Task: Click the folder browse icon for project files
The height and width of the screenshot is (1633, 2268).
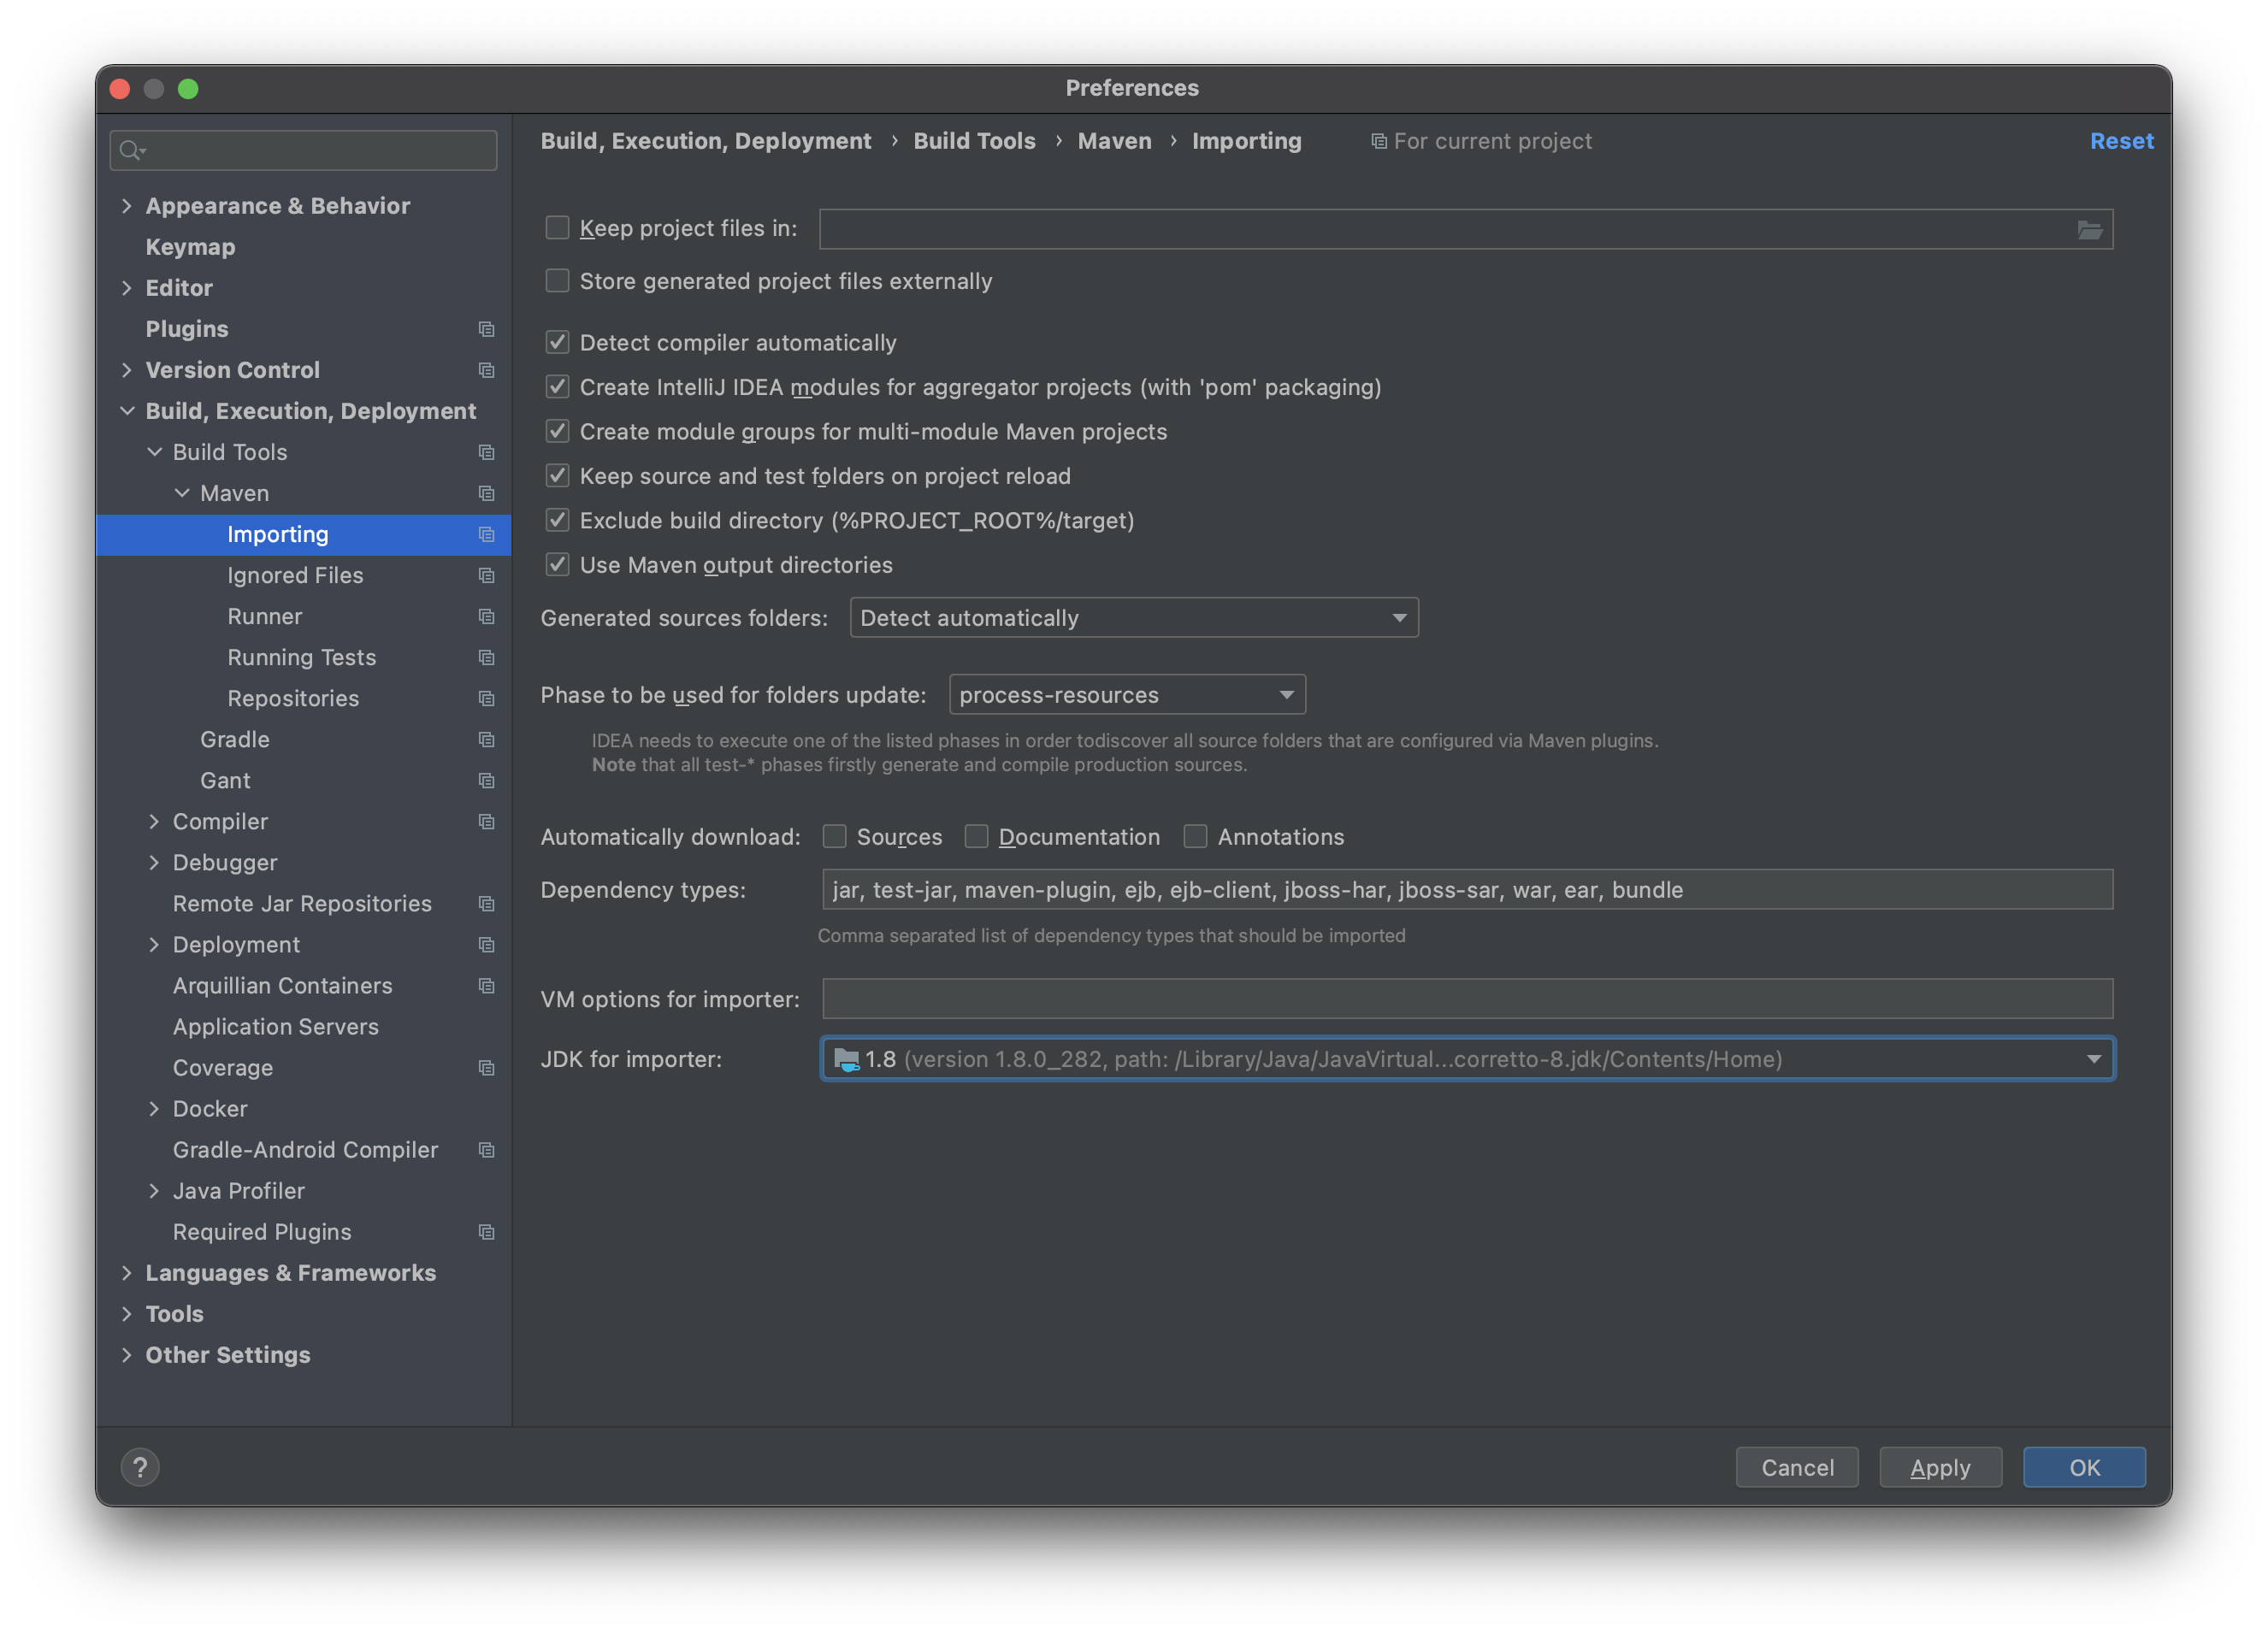Action: [2089, 230]
